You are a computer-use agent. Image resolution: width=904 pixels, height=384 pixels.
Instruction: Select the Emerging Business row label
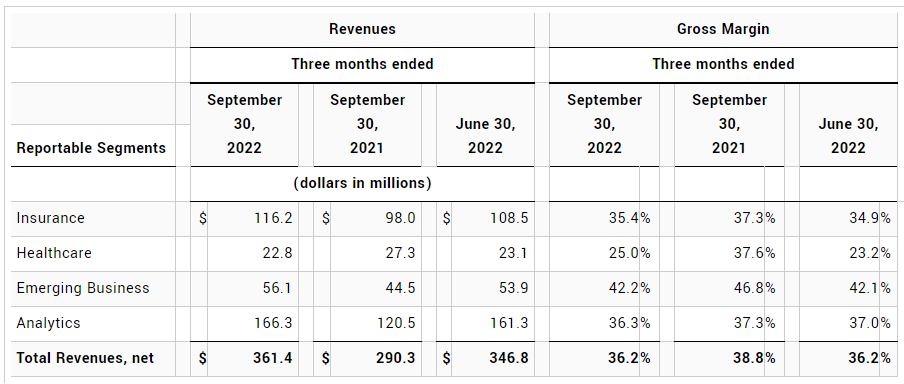pyautogui.click(x=83, y=288)
